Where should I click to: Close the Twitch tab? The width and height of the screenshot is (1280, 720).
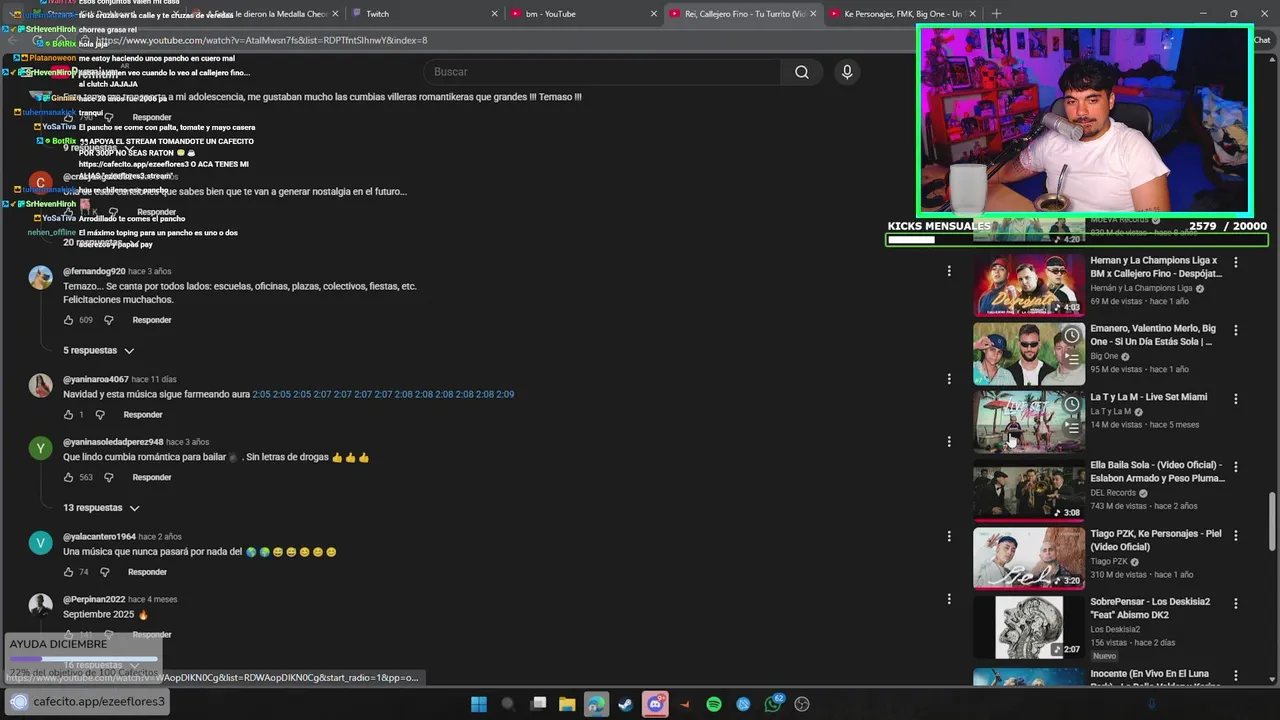494,14
